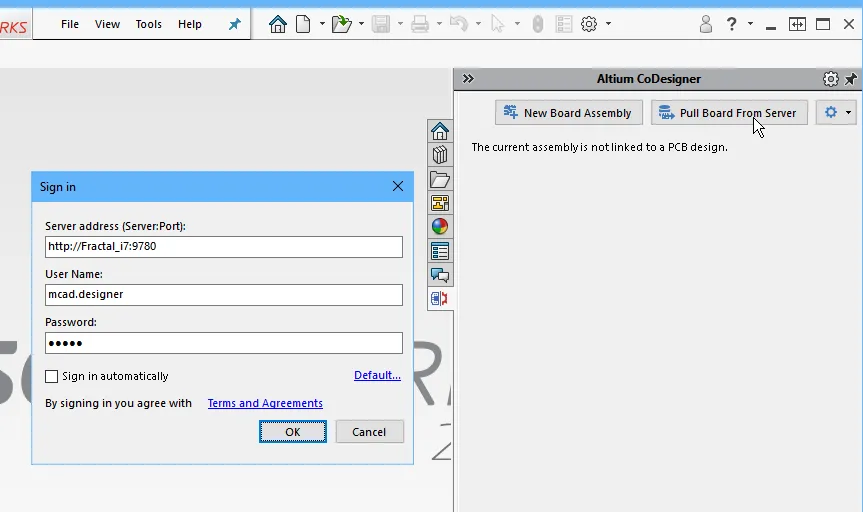Restore down the SOLIDWORKS window
The height and width of the screenshot is (512, 863).
(x=823, y=24)
